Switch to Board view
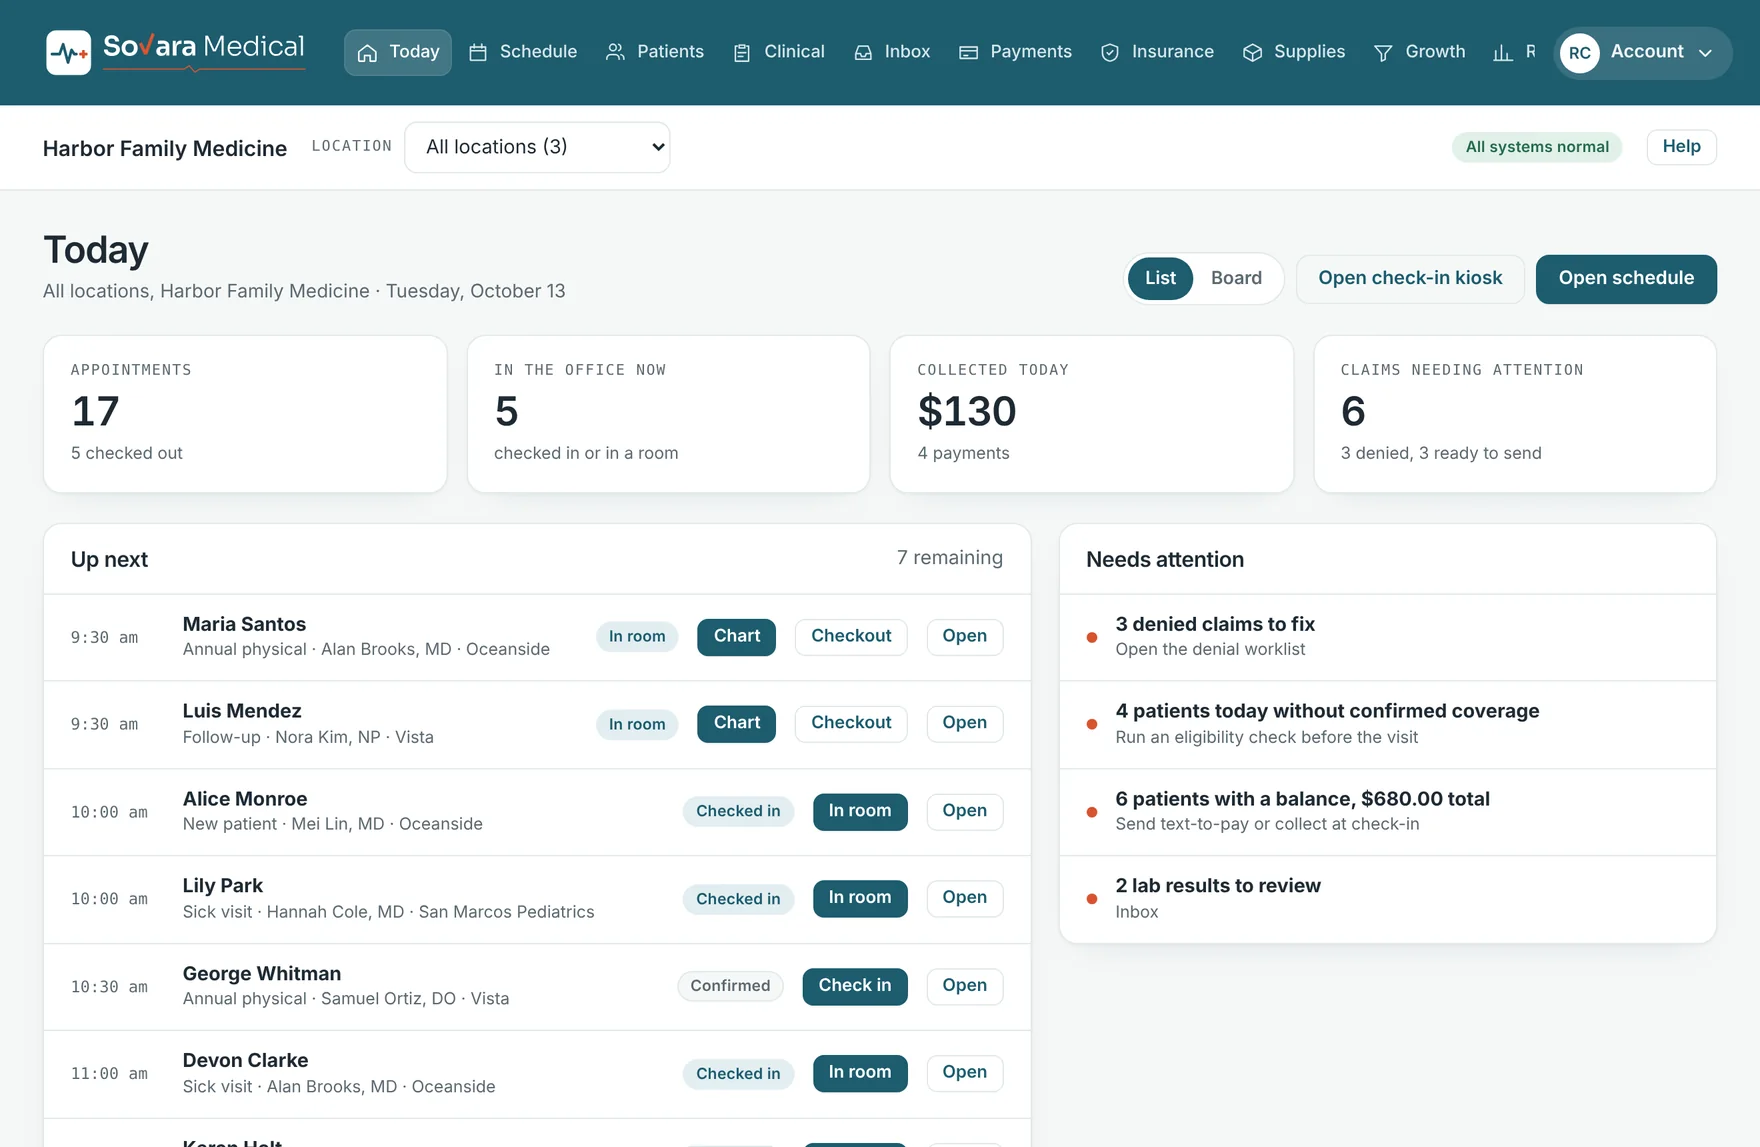 pyautogui.click(x=1236, y=278)
